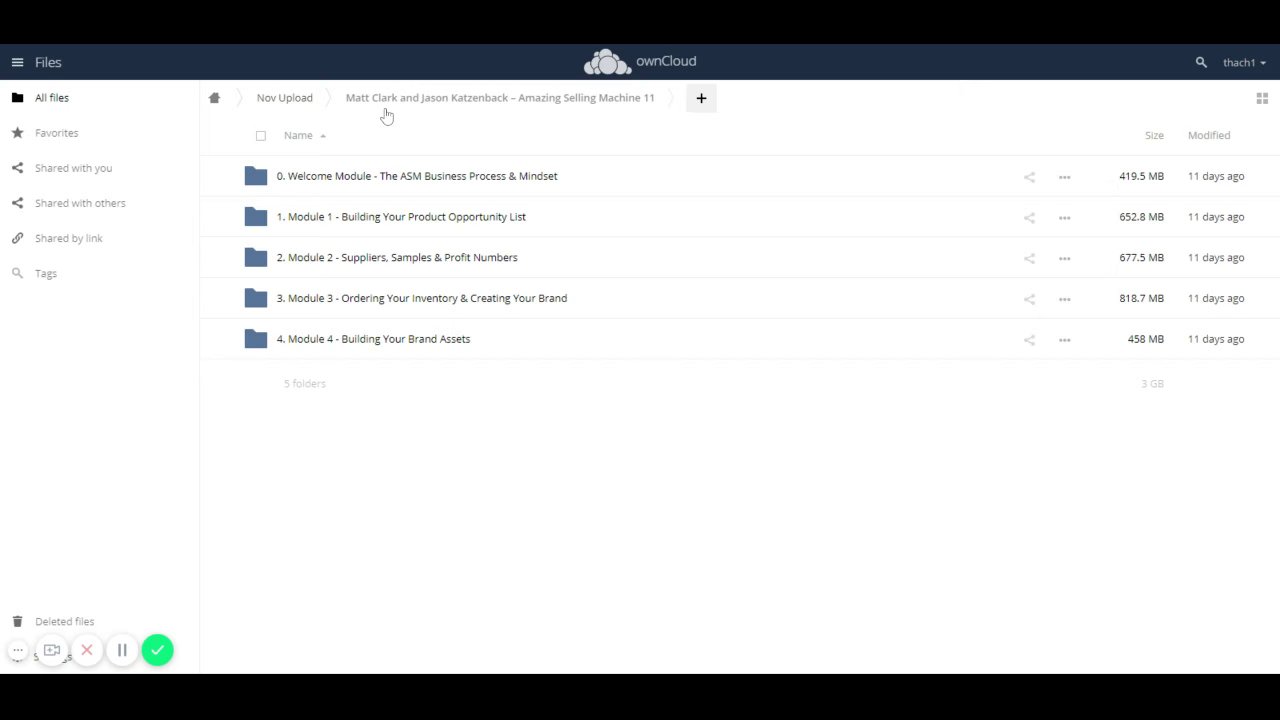Viewport: 1280px width, 720px height.
Task: Click the Shared by link chain icon
Action: coord(17,238)
